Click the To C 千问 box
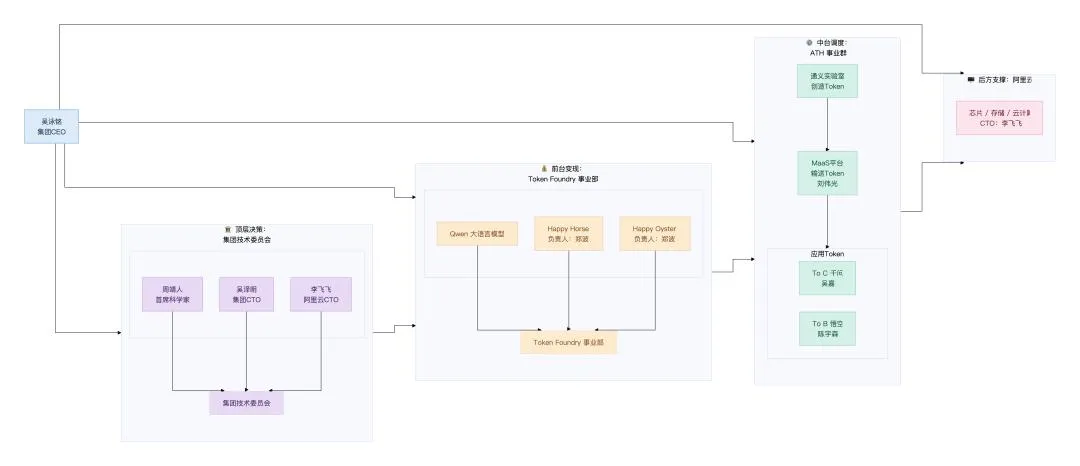 827,278
